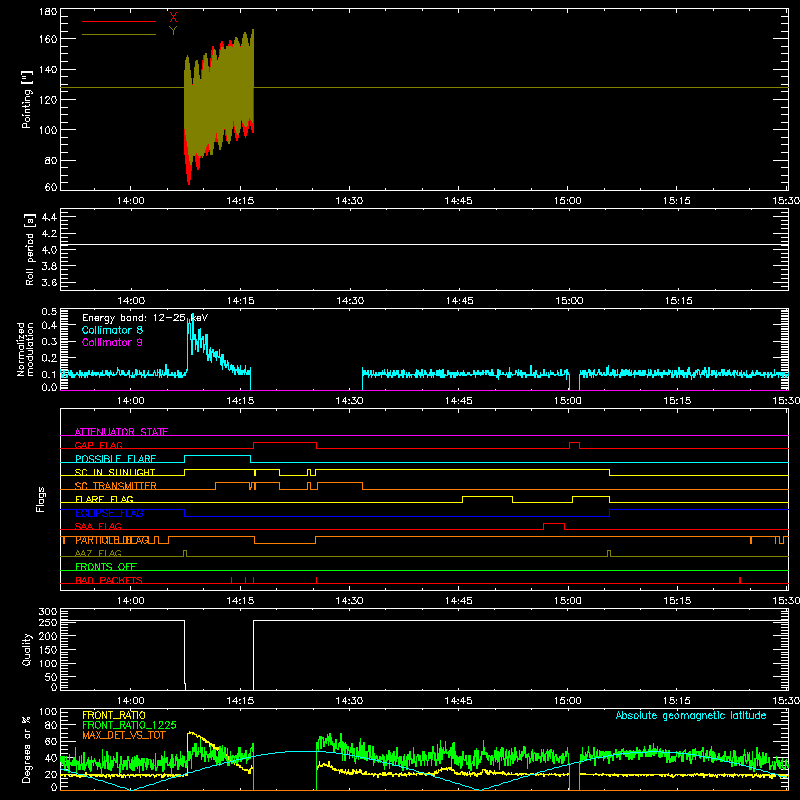Click the SC_IN_SUNLIGHT flag label
The height and width of the screenshot is (800, 800).
tap(115, 472)
